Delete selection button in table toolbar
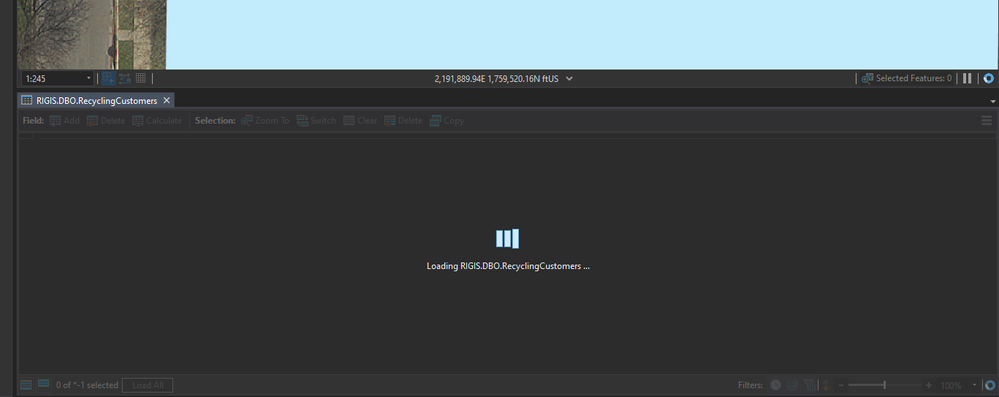Viewport: 999px width, 397px height. pos(403,120)
